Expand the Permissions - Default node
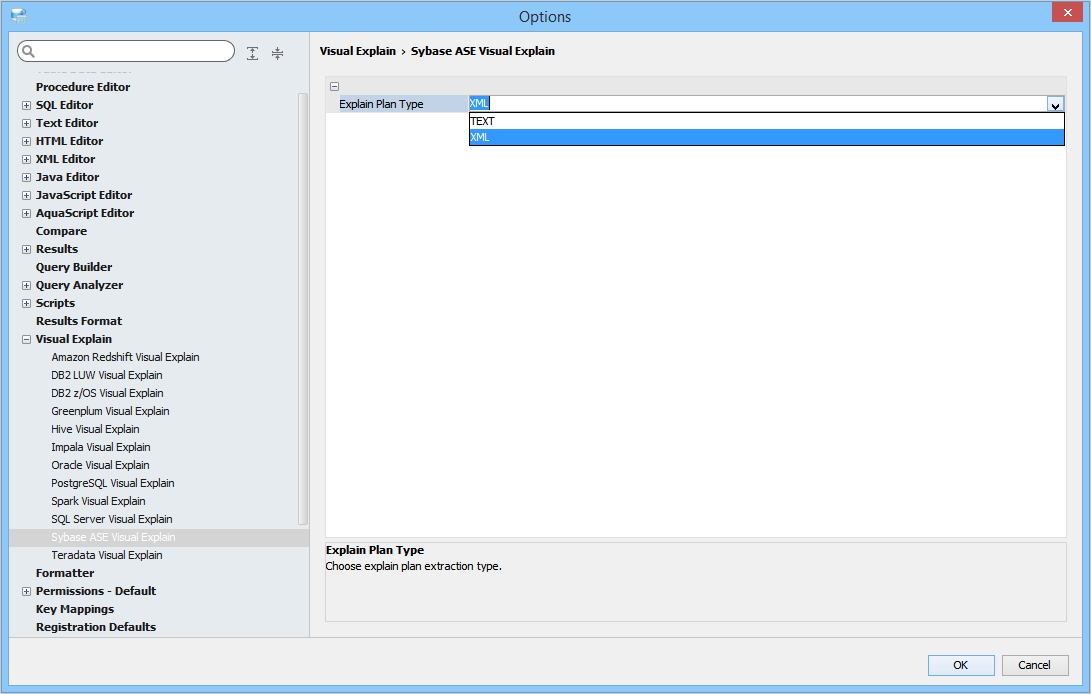Image resolution: width=1091 pixels, height=694 pixels. click(x=26, y=592)
